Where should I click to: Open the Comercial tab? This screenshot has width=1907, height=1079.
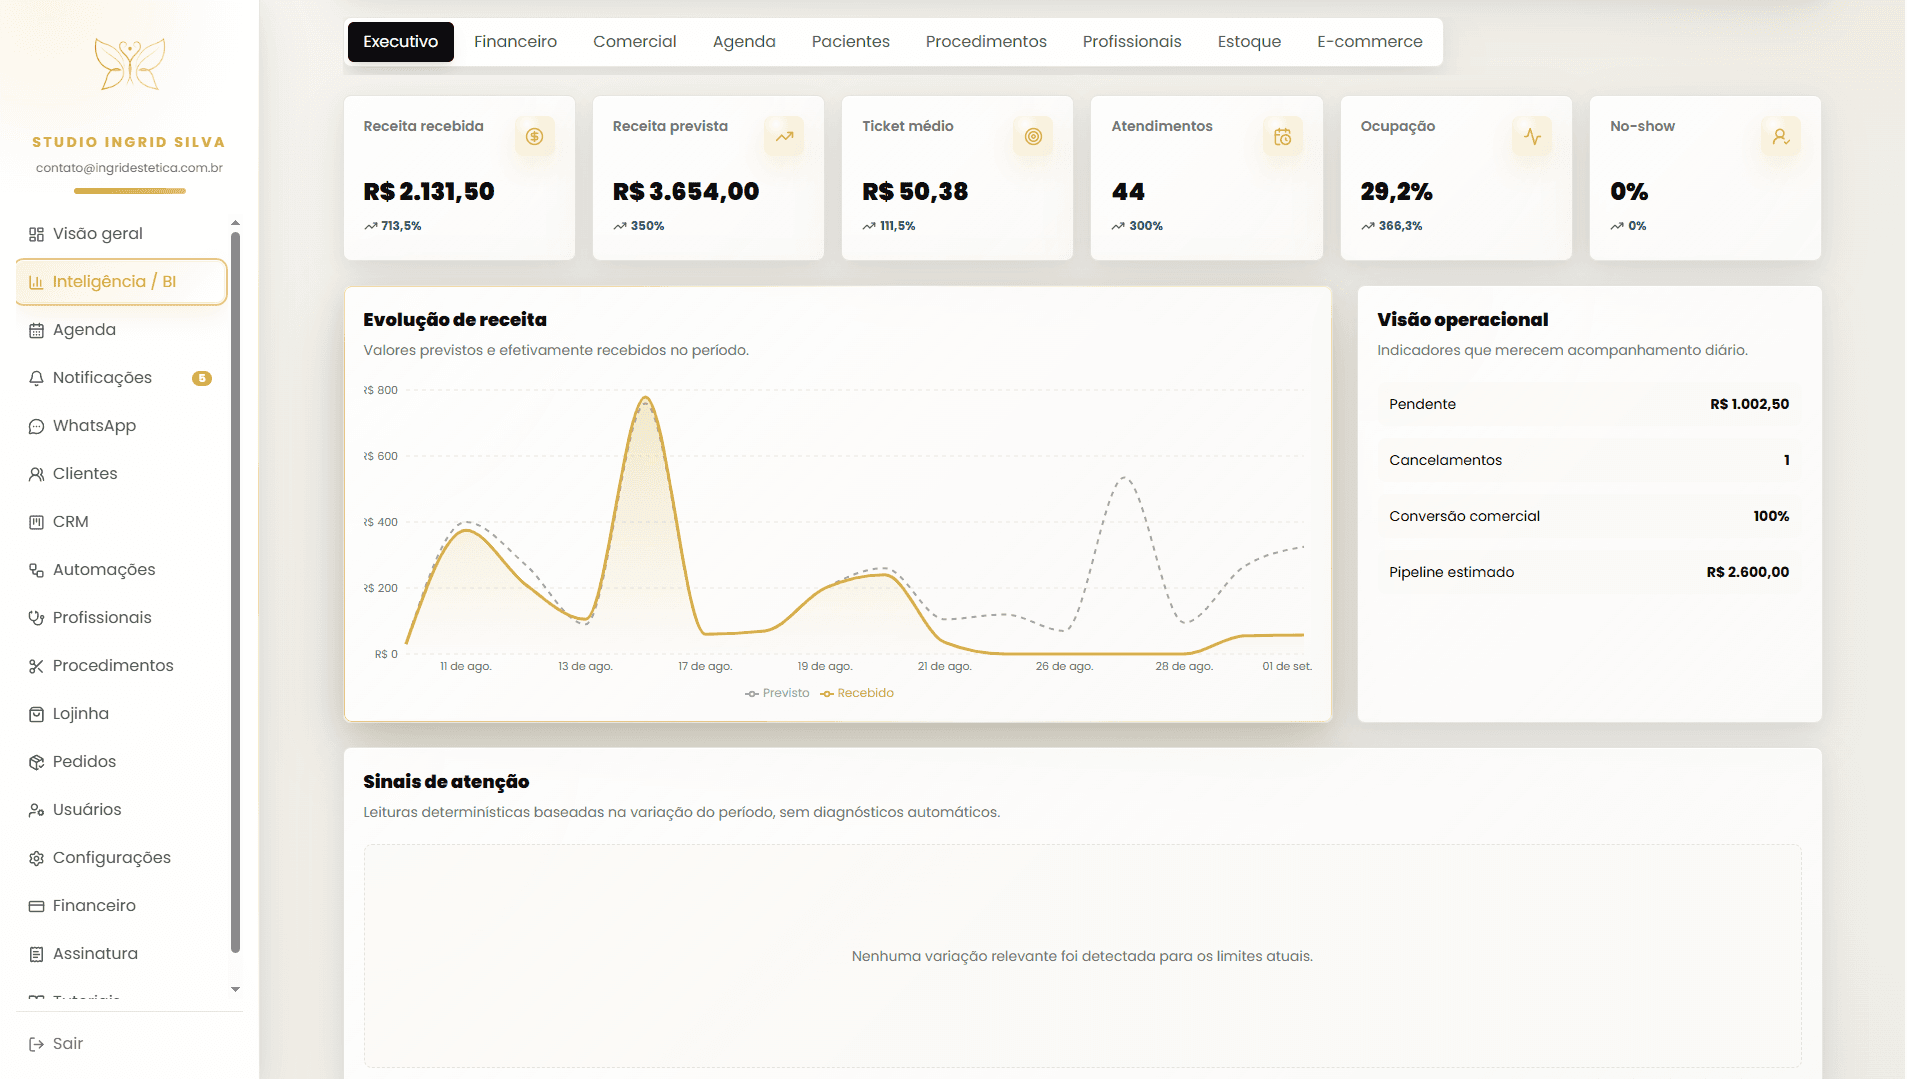click(635, 42)
